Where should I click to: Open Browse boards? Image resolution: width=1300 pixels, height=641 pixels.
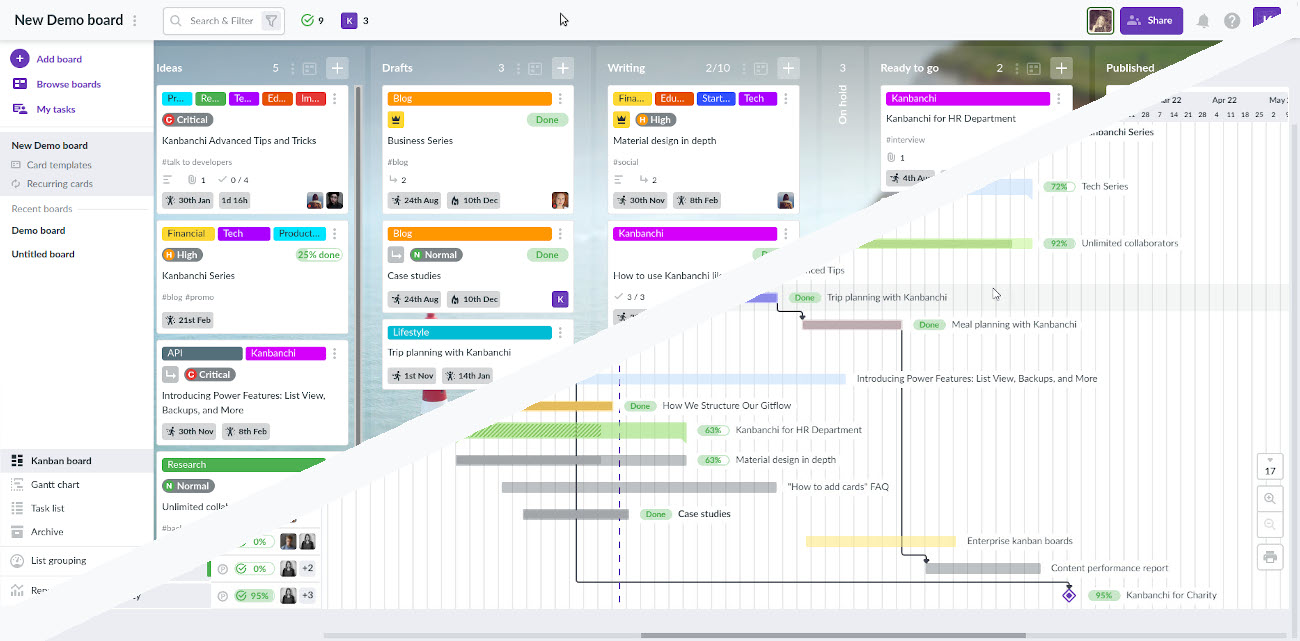(68, 84)
